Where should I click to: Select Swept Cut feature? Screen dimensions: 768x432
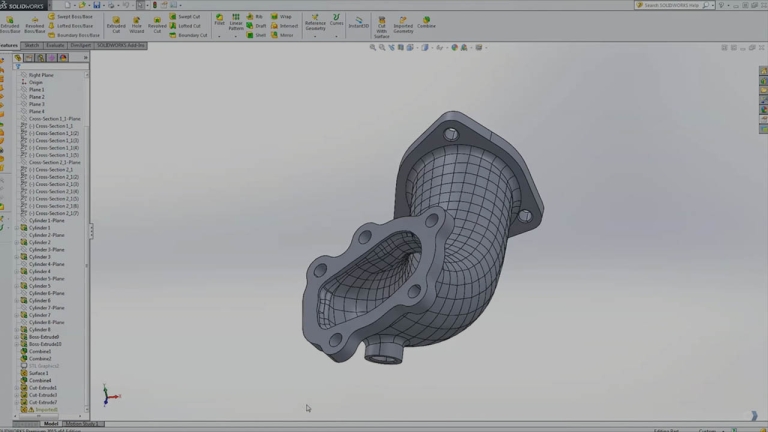[x=185, y=17]
